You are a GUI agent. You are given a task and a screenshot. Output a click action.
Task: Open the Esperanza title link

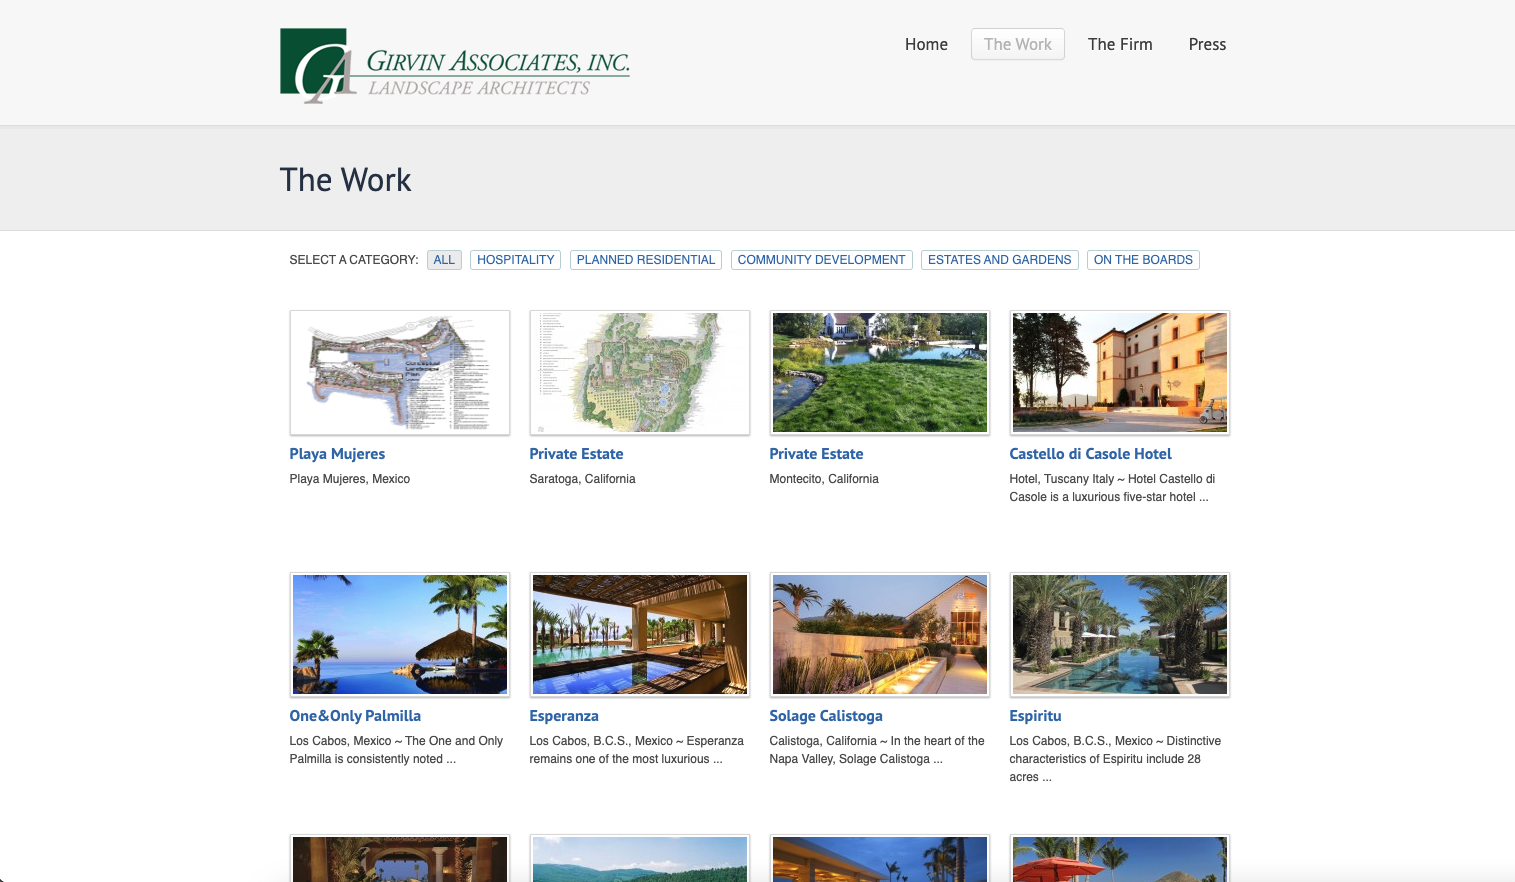[x=564, y=716]
